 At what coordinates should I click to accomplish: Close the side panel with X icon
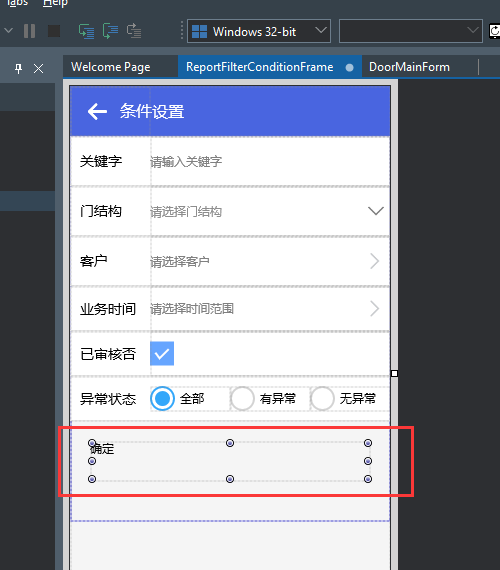[39, 68]
